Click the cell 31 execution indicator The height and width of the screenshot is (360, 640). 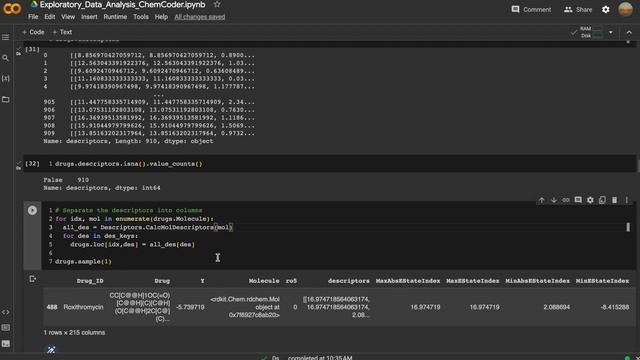[x=32, y=49]
